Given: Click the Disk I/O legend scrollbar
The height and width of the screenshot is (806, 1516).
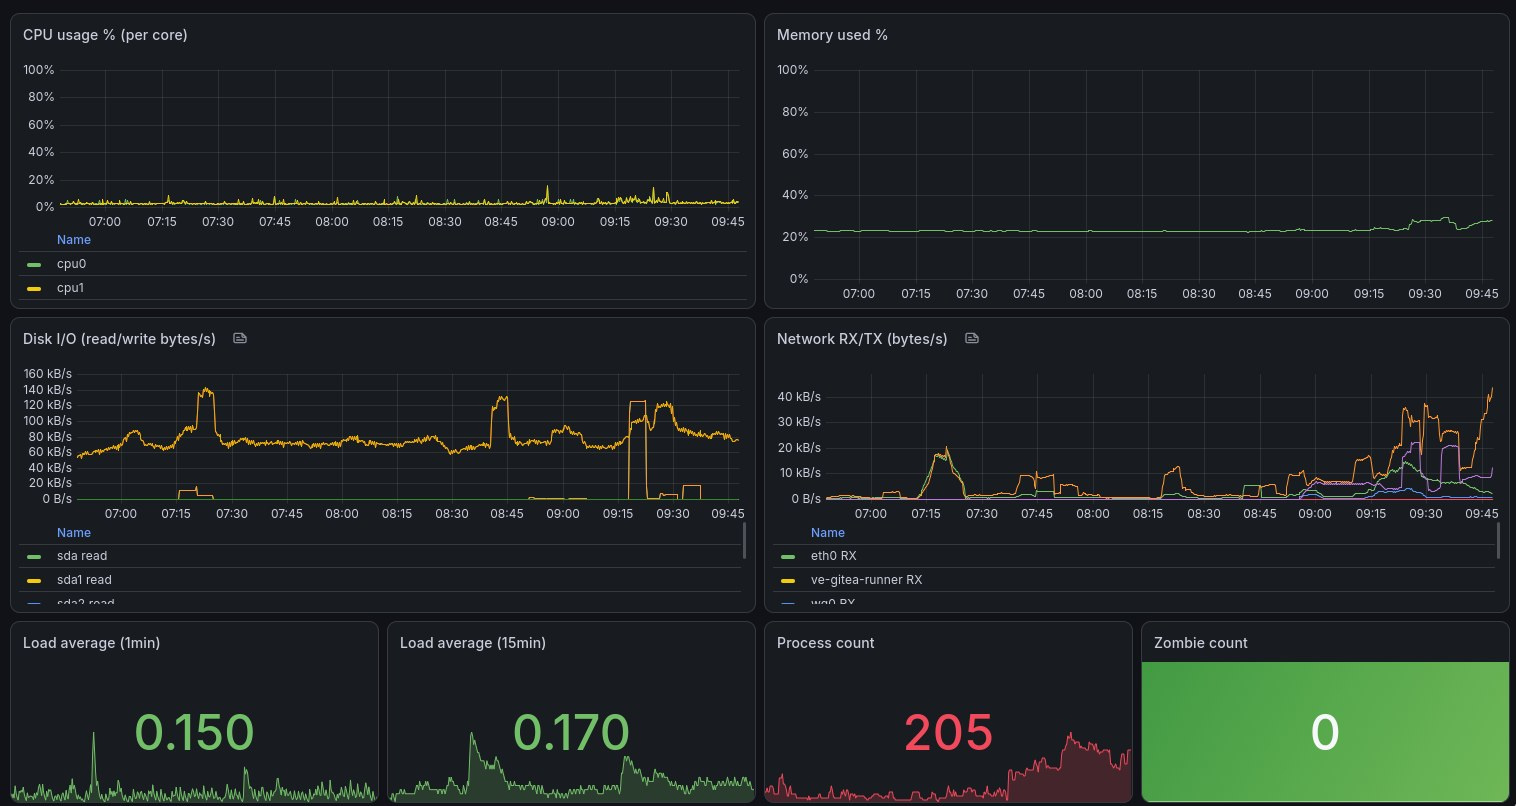Looking at the screenshot, I should pyautogui.click(x=744, y=540).
